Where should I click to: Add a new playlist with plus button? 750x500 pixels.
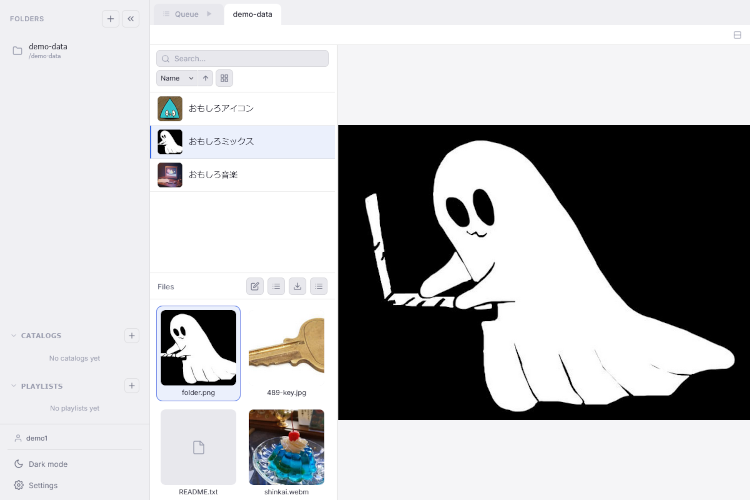click(x=132, y=386)
